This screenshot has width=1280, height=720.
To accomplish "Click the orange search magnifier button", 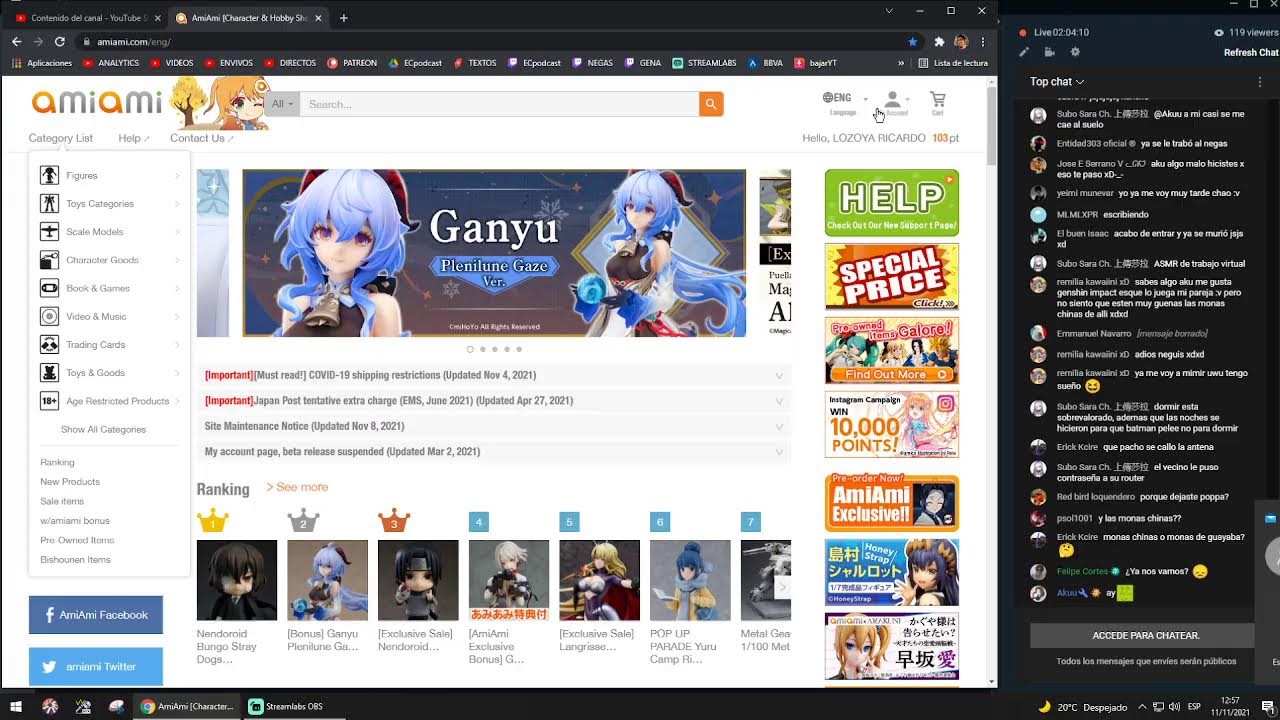I will [x=711, y=104].
